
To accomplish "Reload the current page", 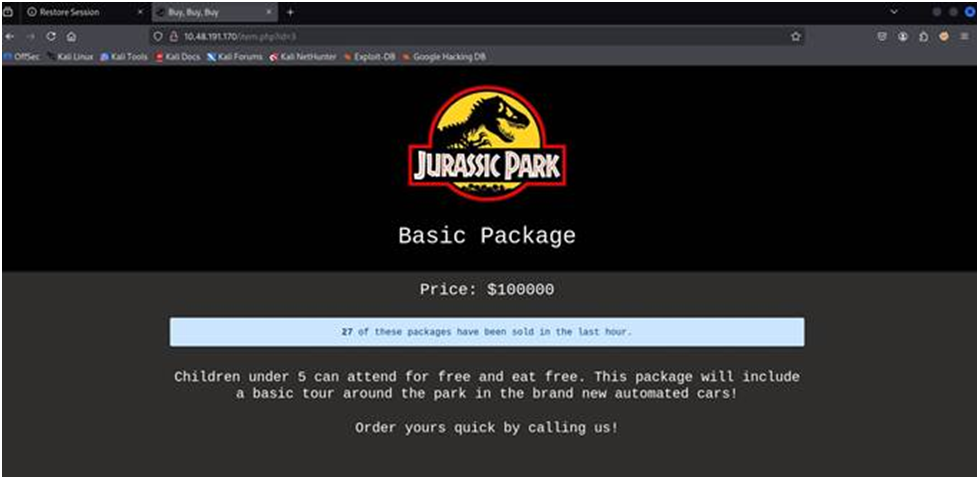I will 51,37.
